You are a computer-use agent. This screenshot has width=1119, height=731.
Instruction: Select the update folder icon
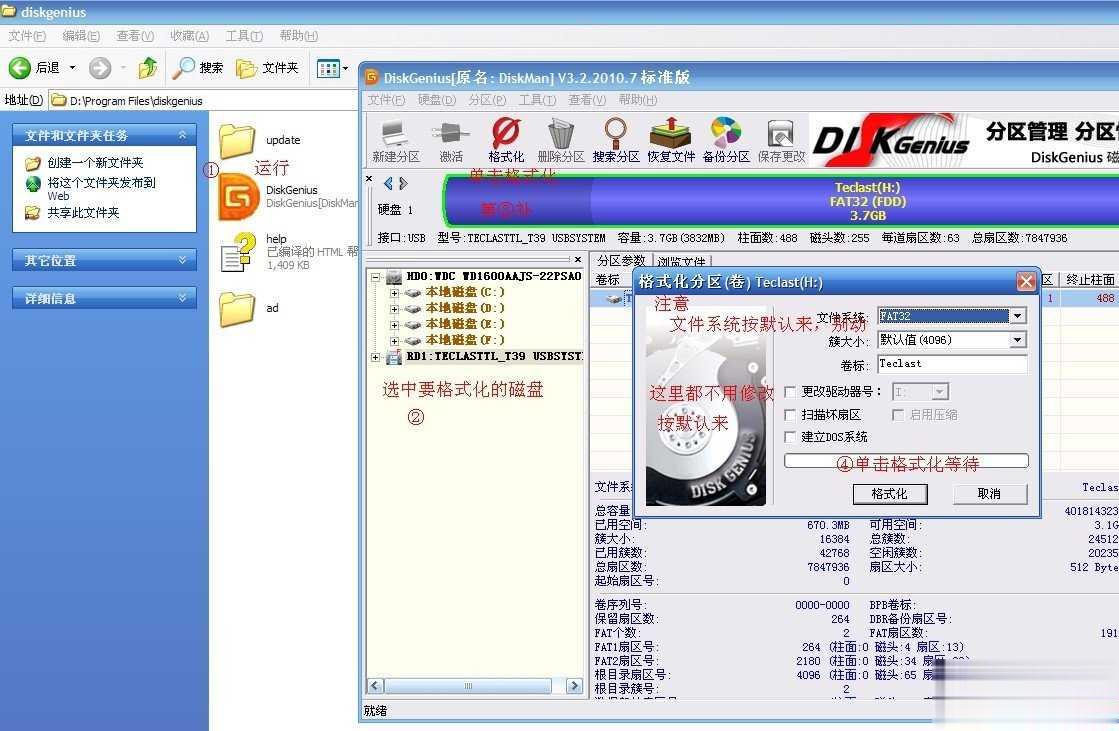coord(237,141)
